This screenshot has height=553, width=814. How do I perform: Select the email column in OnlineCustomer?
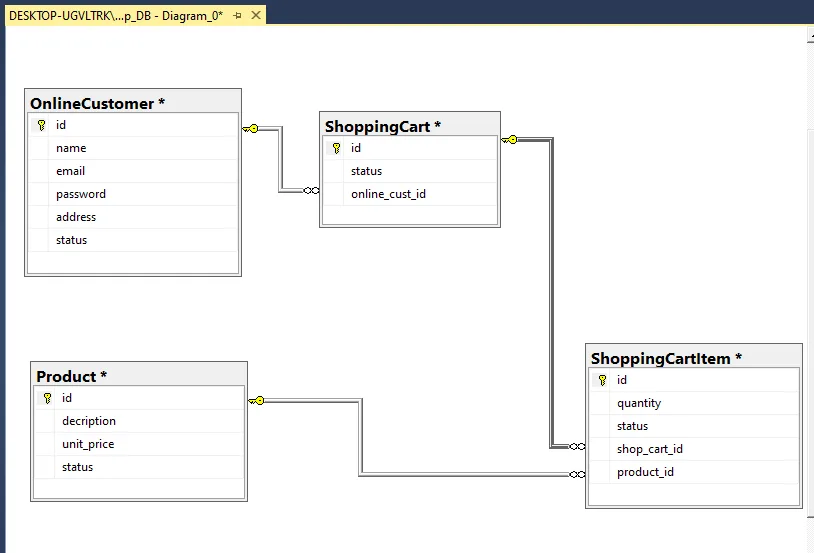133,171
